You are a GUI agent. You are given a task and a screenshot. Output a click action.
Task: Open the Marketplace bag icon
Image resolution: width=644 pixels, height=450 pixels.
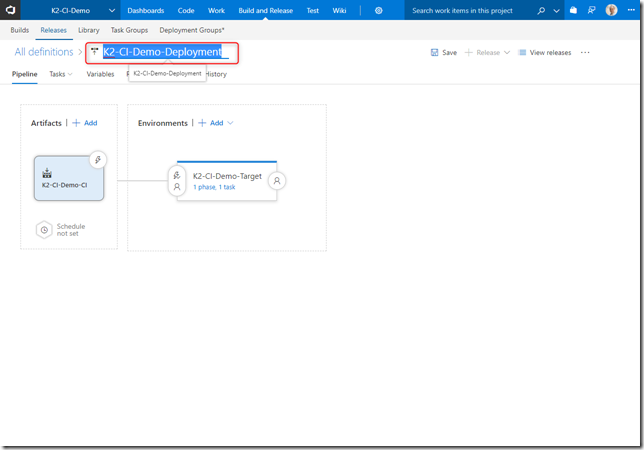(573, 10)
